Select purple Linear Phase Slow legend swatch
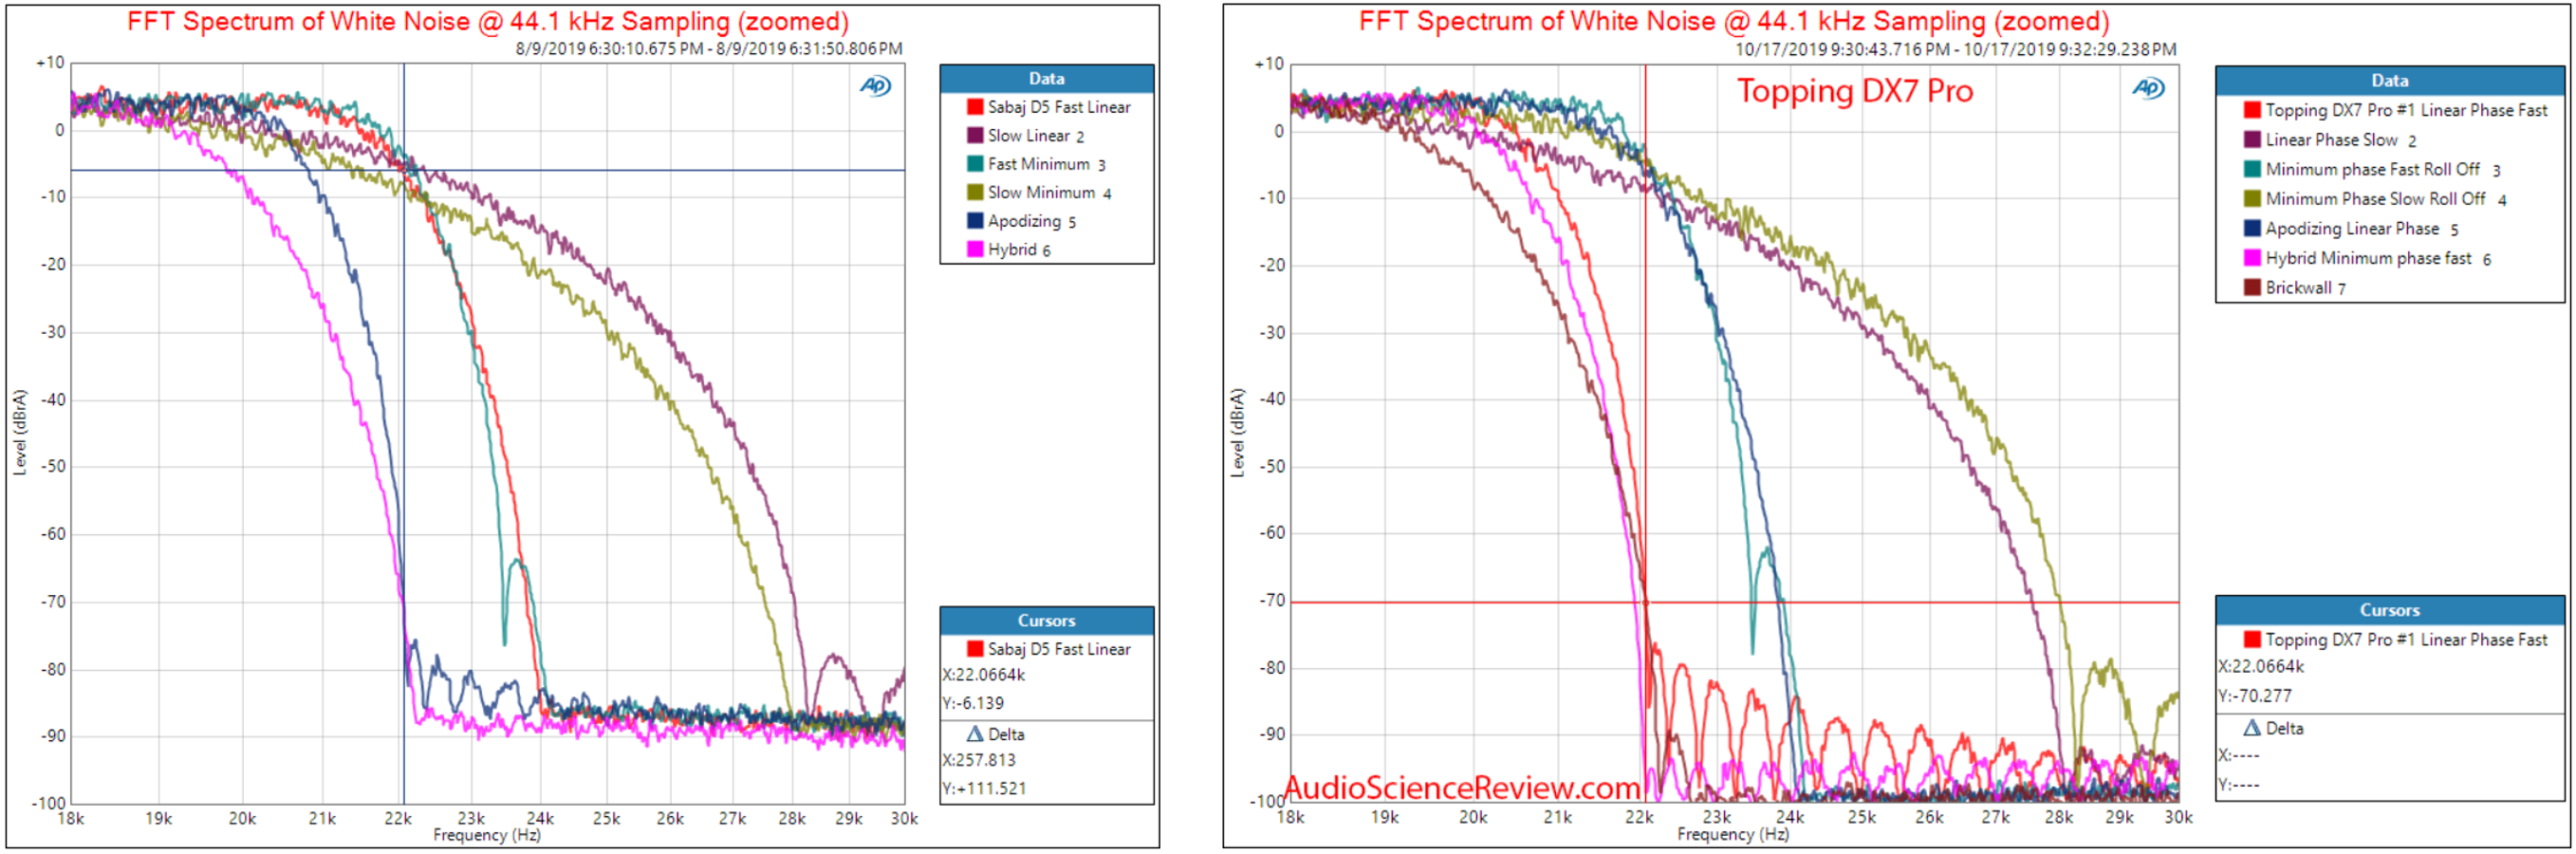The width and height of the screenshot is (2576, 854). click(x=2252, y=140)
